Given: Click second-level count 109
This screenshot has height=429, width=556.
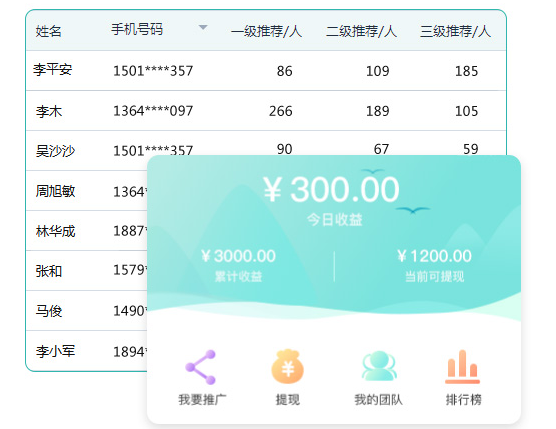Looking at the screenshot, I should (377, 71).
